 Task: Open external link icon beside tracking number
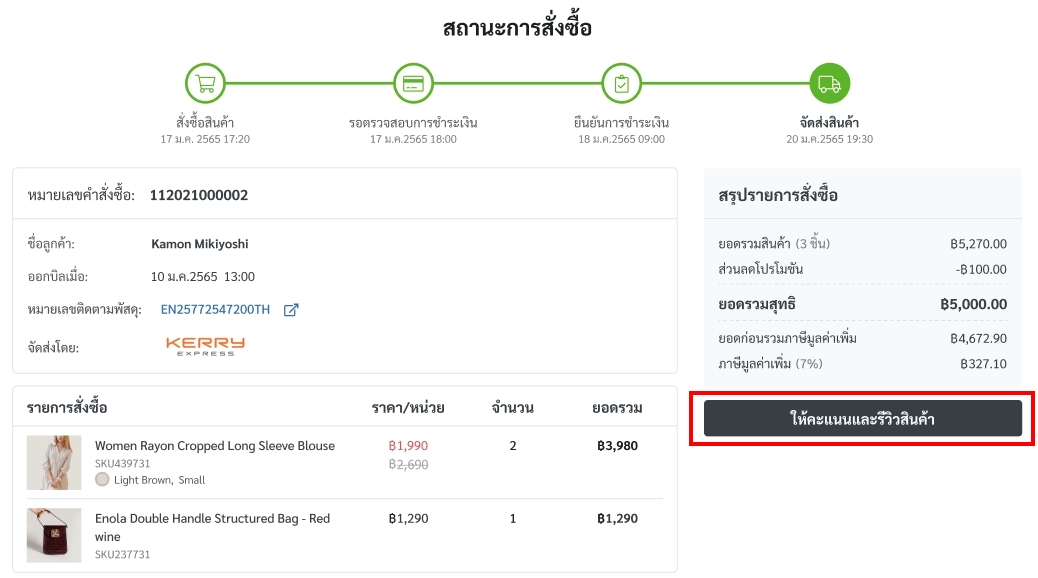[x=291, y=310]
